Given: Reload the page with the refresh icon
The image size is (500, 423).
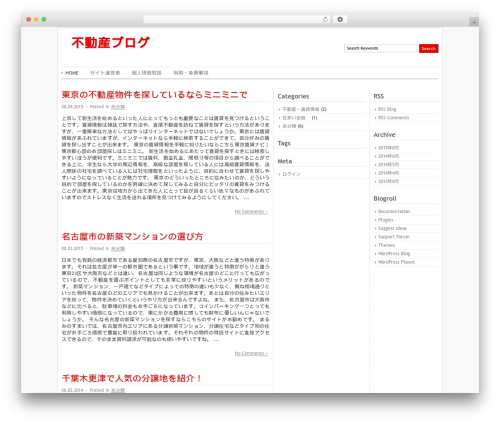Looking at the screenshot, I should click(325, 19).
